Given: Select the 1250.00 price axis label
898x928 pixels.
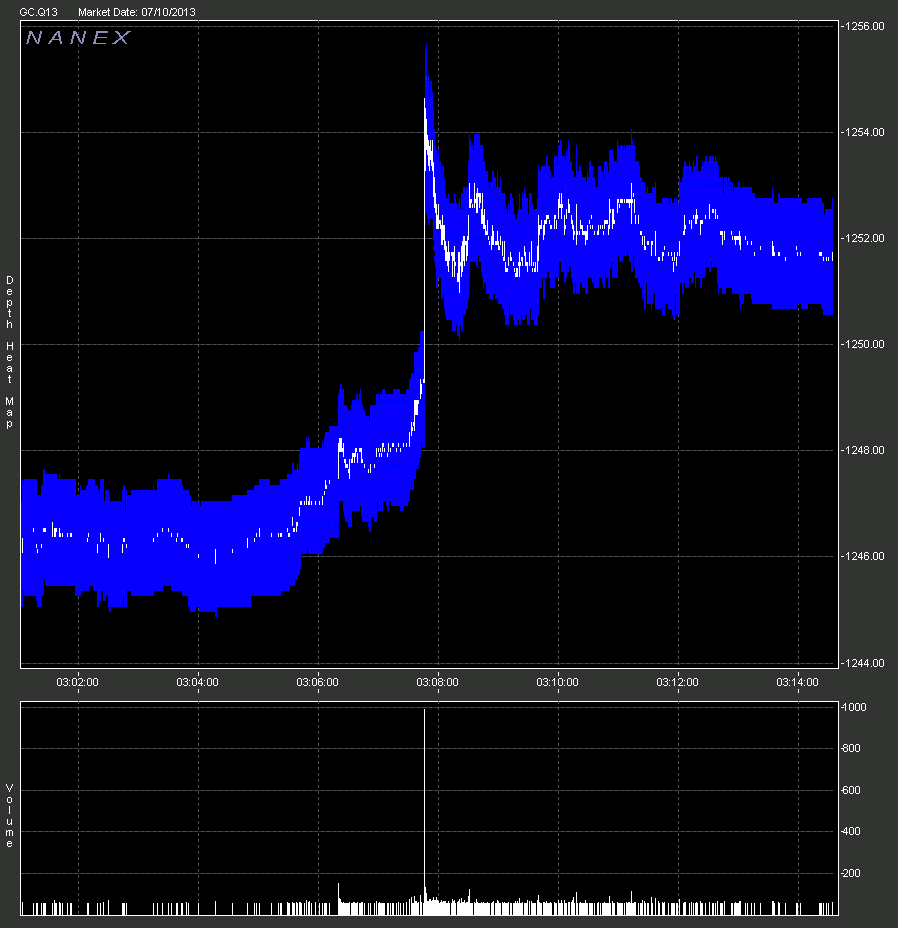Looking at the screenshot, I should 863,344.
